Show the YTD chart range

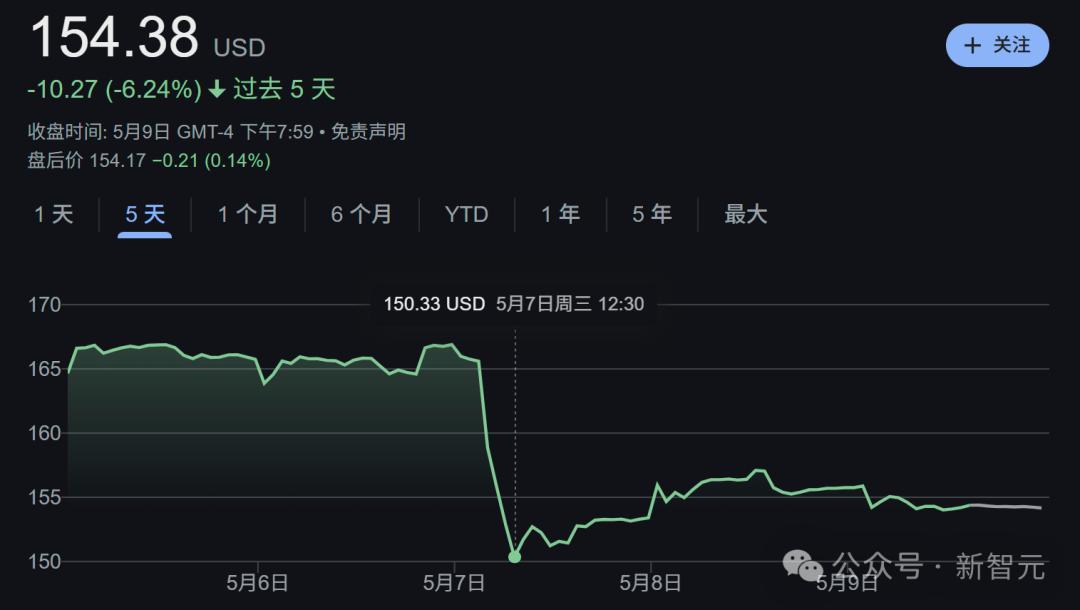pos(467,214)
